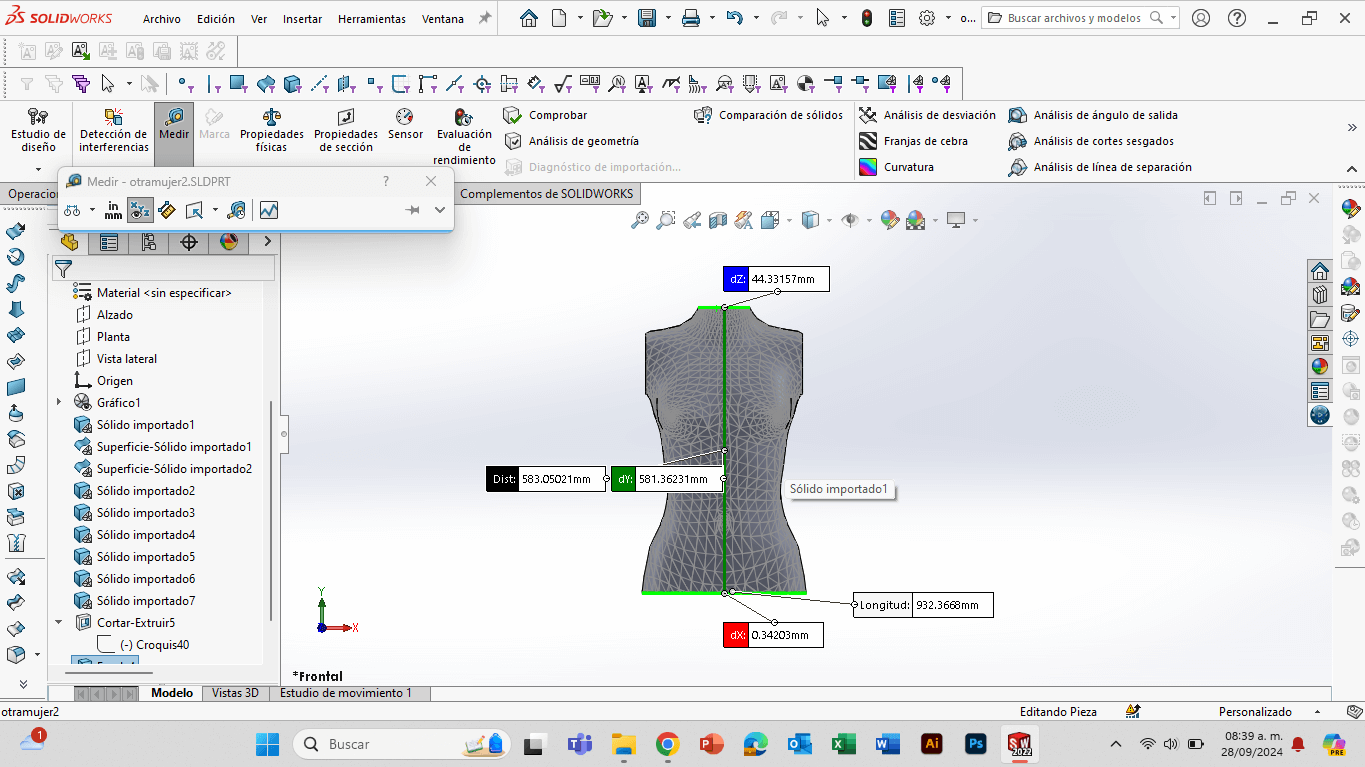Click Save icon in title toolbar
This screenshot has width=1365, height=767.
coord(646,18)
